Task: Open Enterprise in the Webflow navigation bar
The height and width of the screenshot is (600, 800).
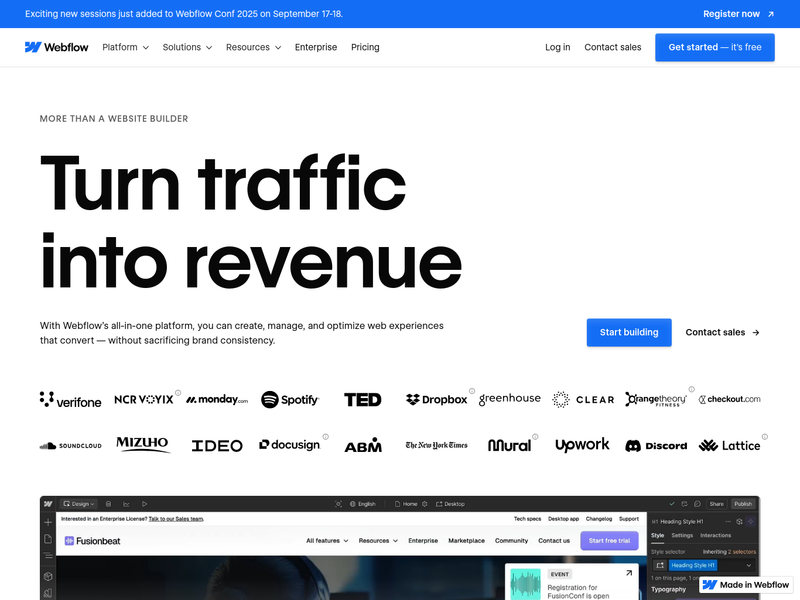Action: [x=316, y=47]
